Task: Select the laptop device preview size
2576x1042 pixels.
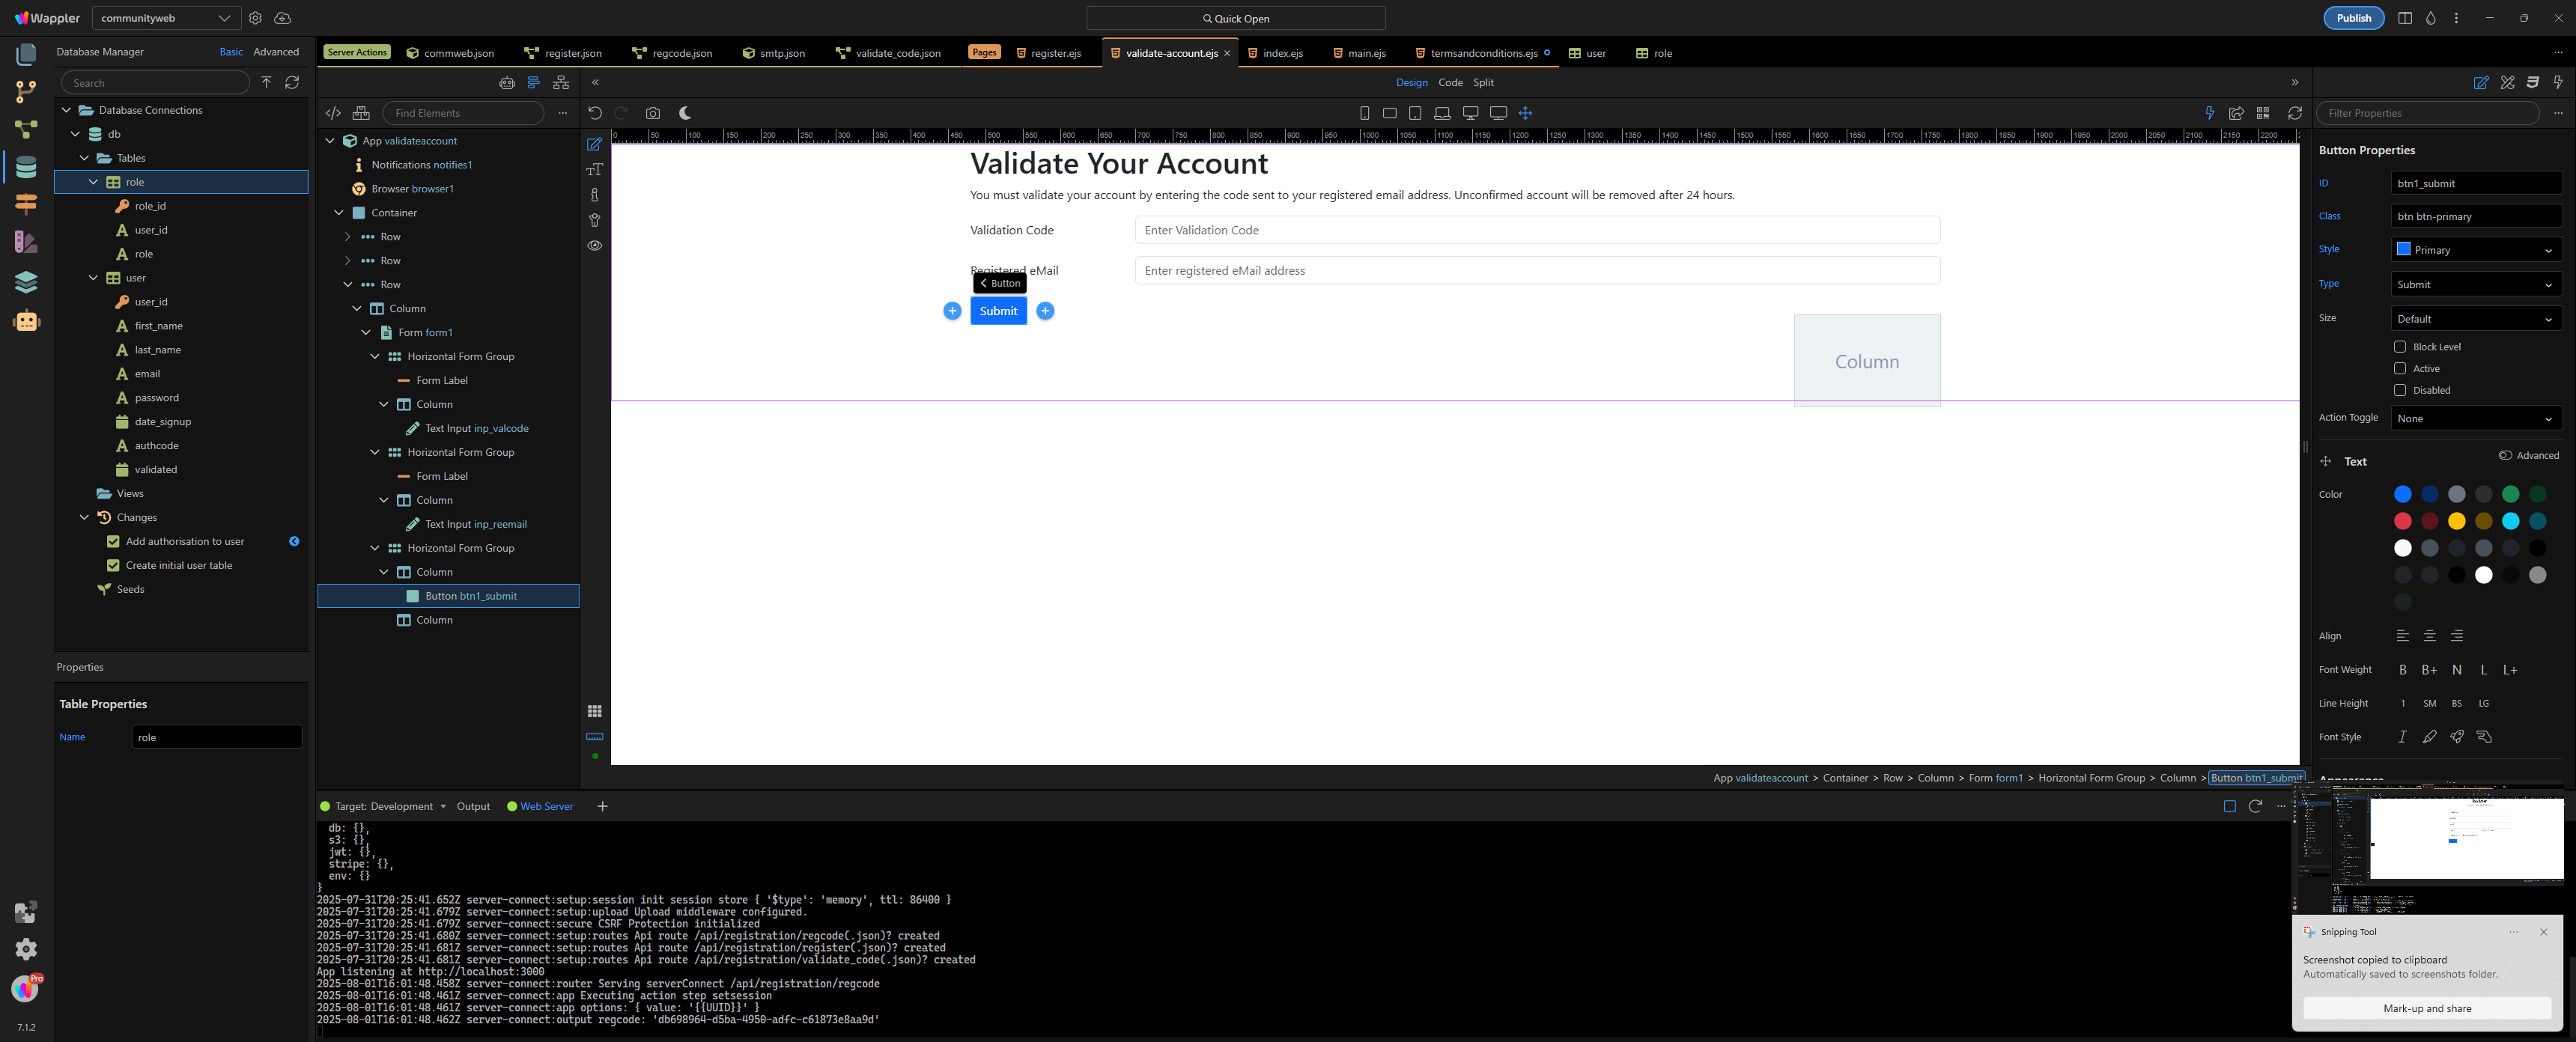Action: pos(1442,113)
